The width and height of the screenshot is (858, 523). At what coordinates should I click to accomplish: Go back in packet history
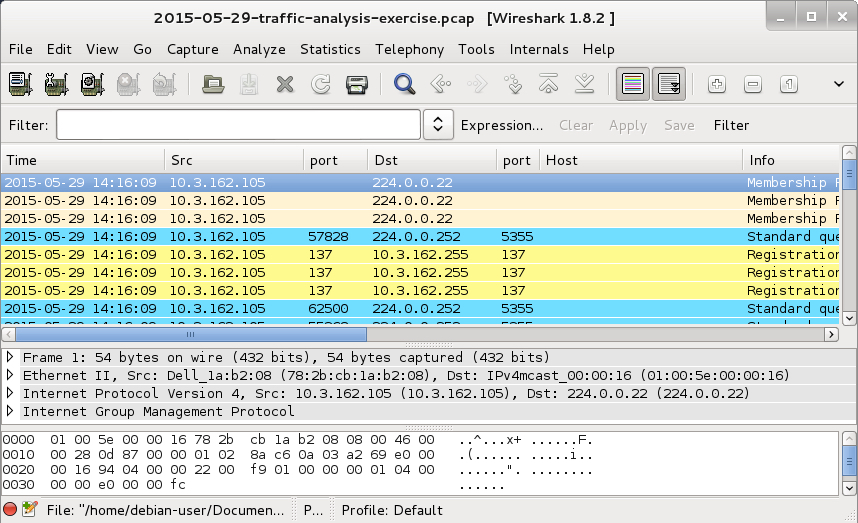440,84
